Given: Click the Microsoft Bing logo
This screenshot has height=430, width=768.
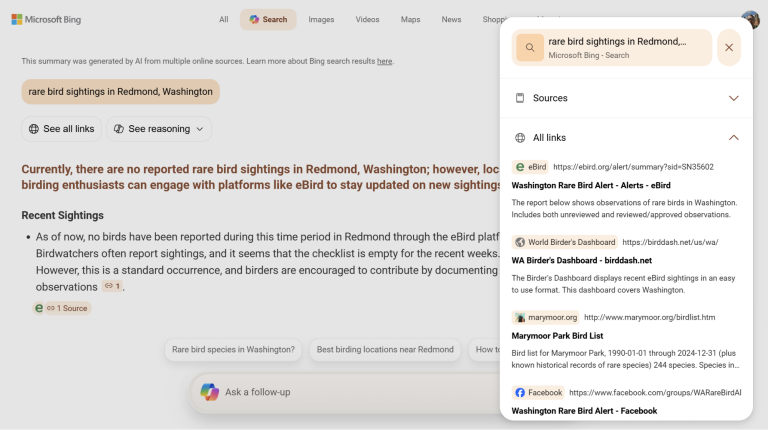Looking at the screenshot, I should point(46,20).
